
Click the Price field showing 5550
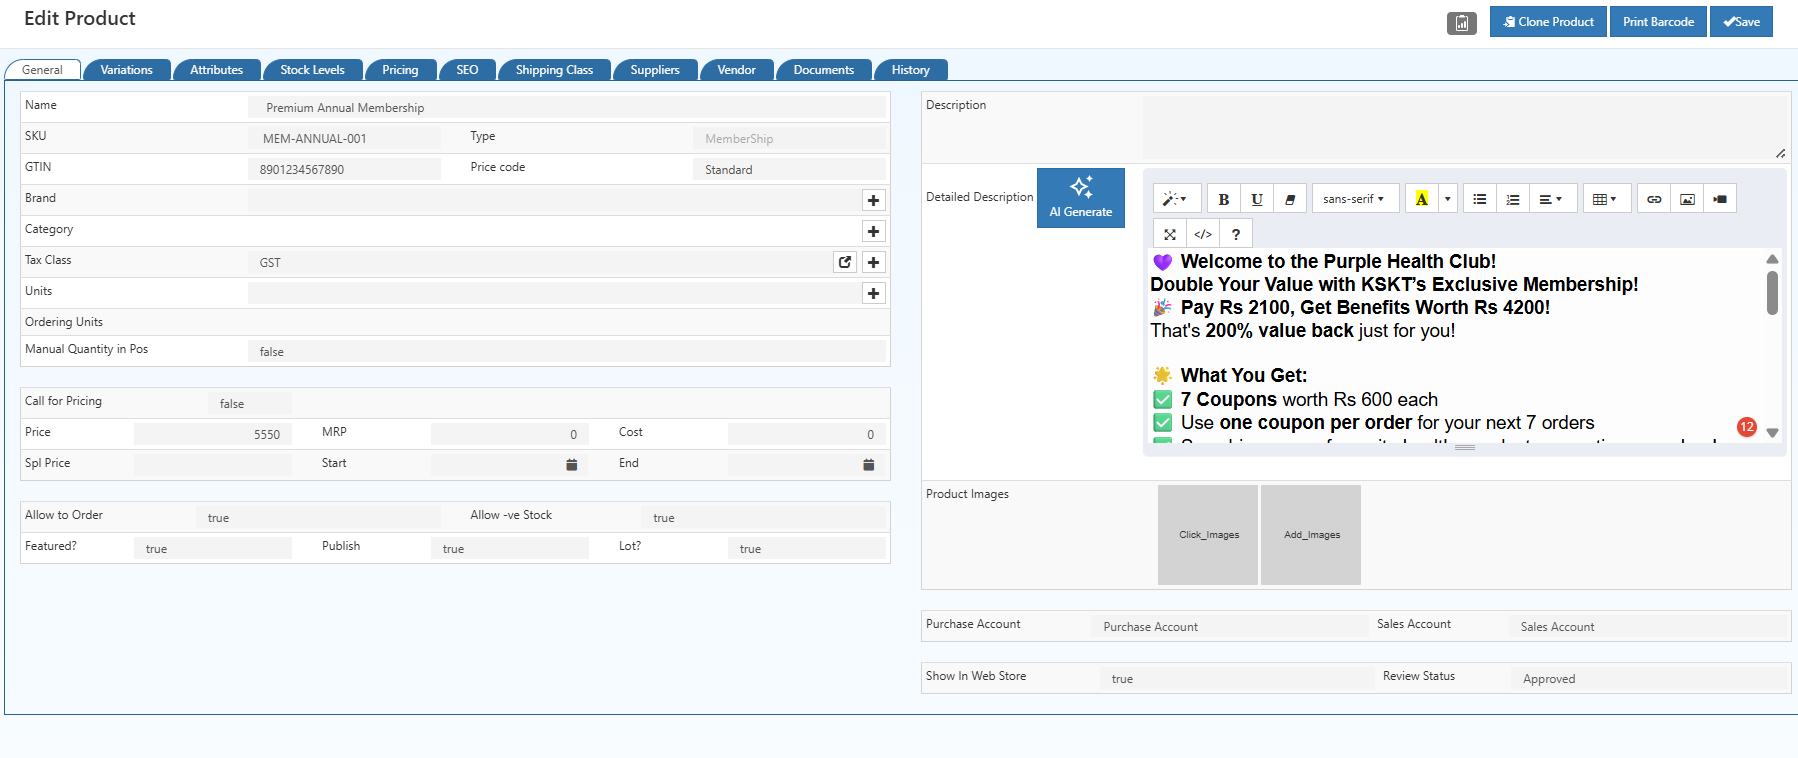[x=213, y=434]
